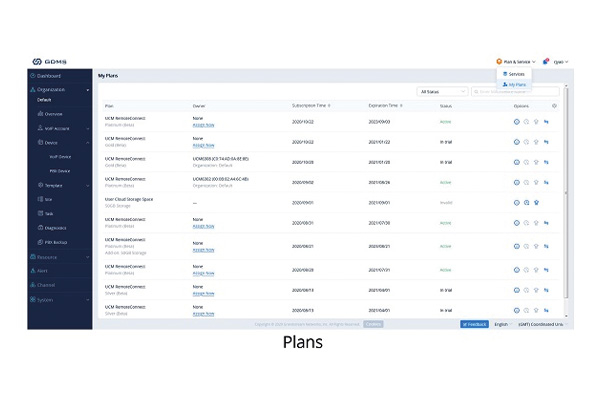Click the 'Organization: Default' text under UCM6308
Viewport: 600px width, 400px height.
pos(212,166)
